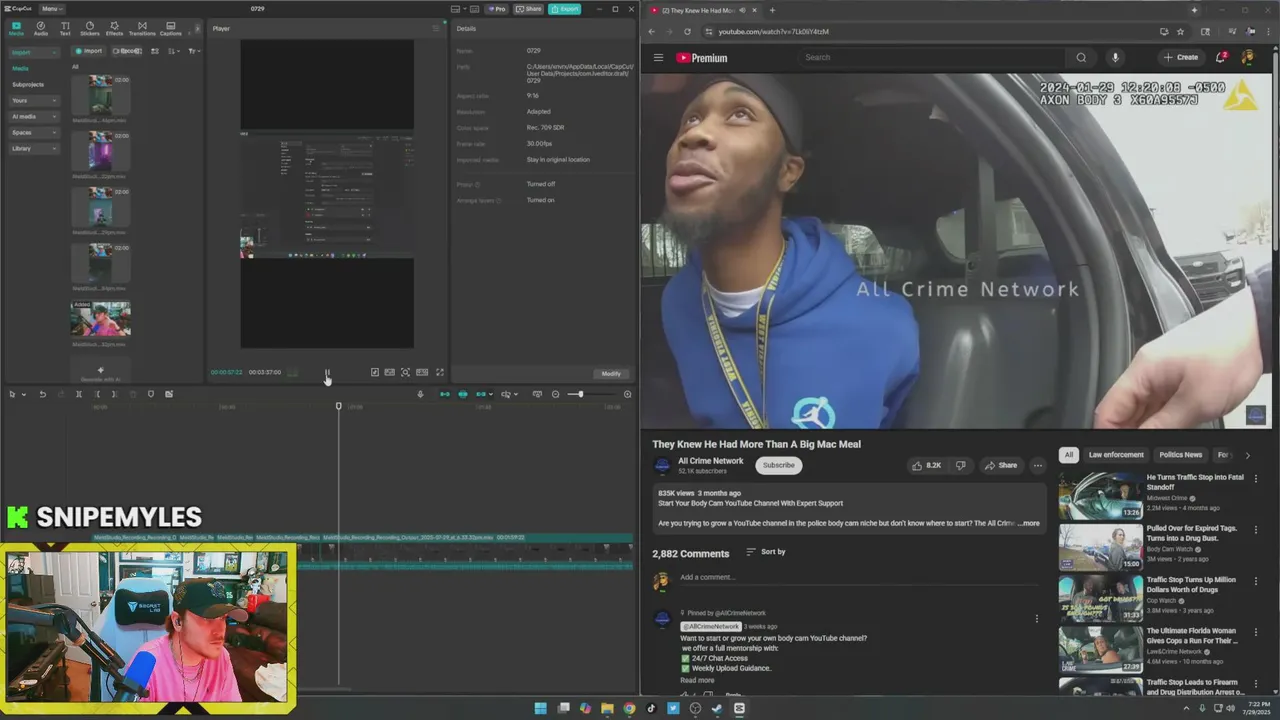Open the Transitions tab in CapCut
Image resolution: width=1280 pixels, height=720 pixels.
point(142,28)
